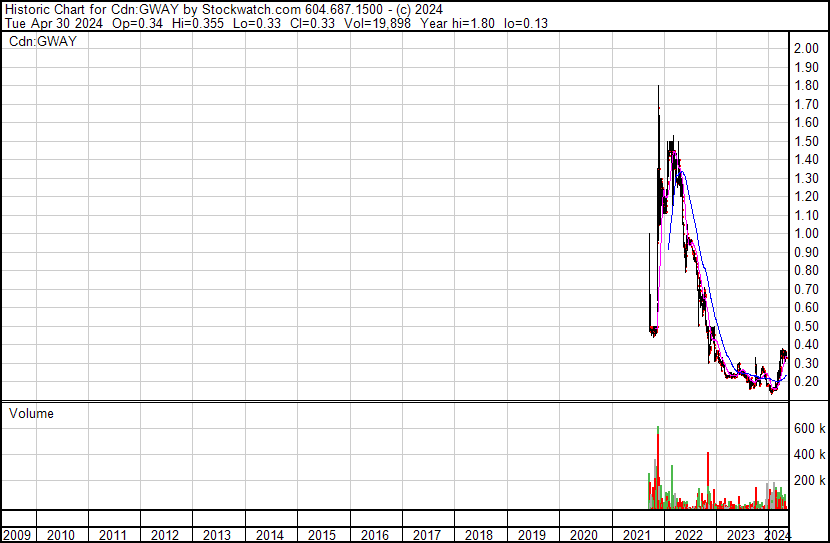
Task: Click the 2024 year label
Action: [778, 535]
